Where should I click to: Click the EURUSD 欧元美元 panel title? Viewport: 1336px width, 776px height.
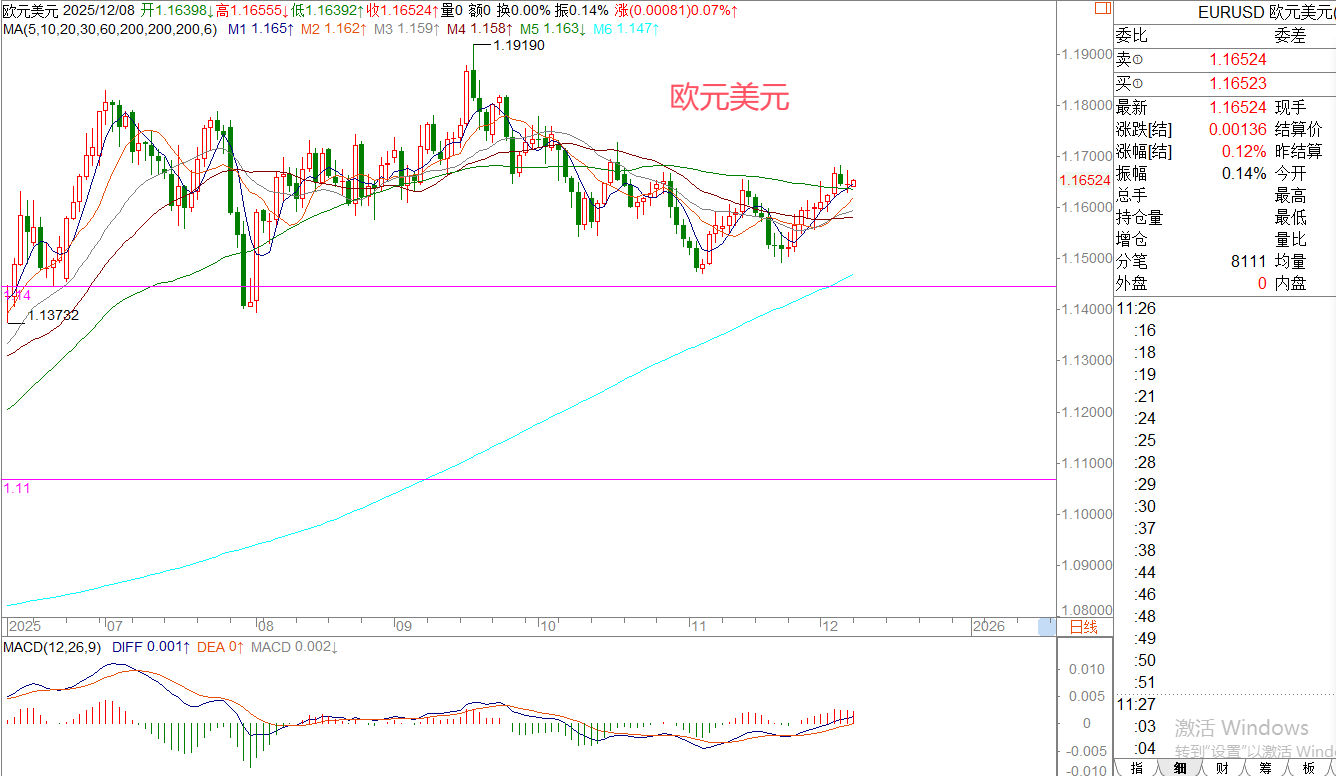point(1267,12)
